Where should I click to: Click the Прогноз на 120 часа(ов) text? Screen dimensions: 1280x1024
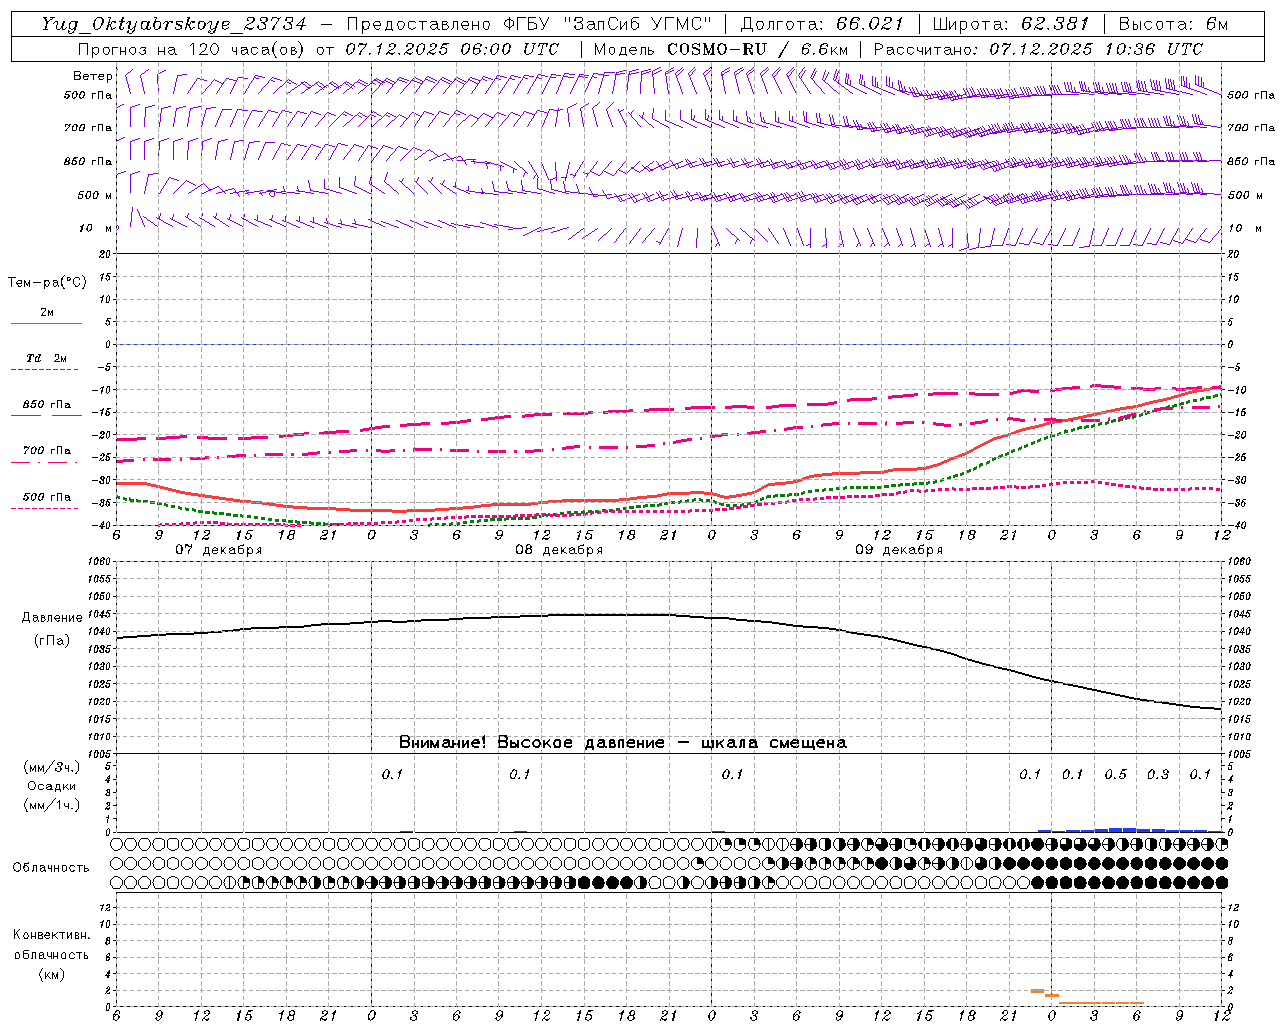pos(191,49)
